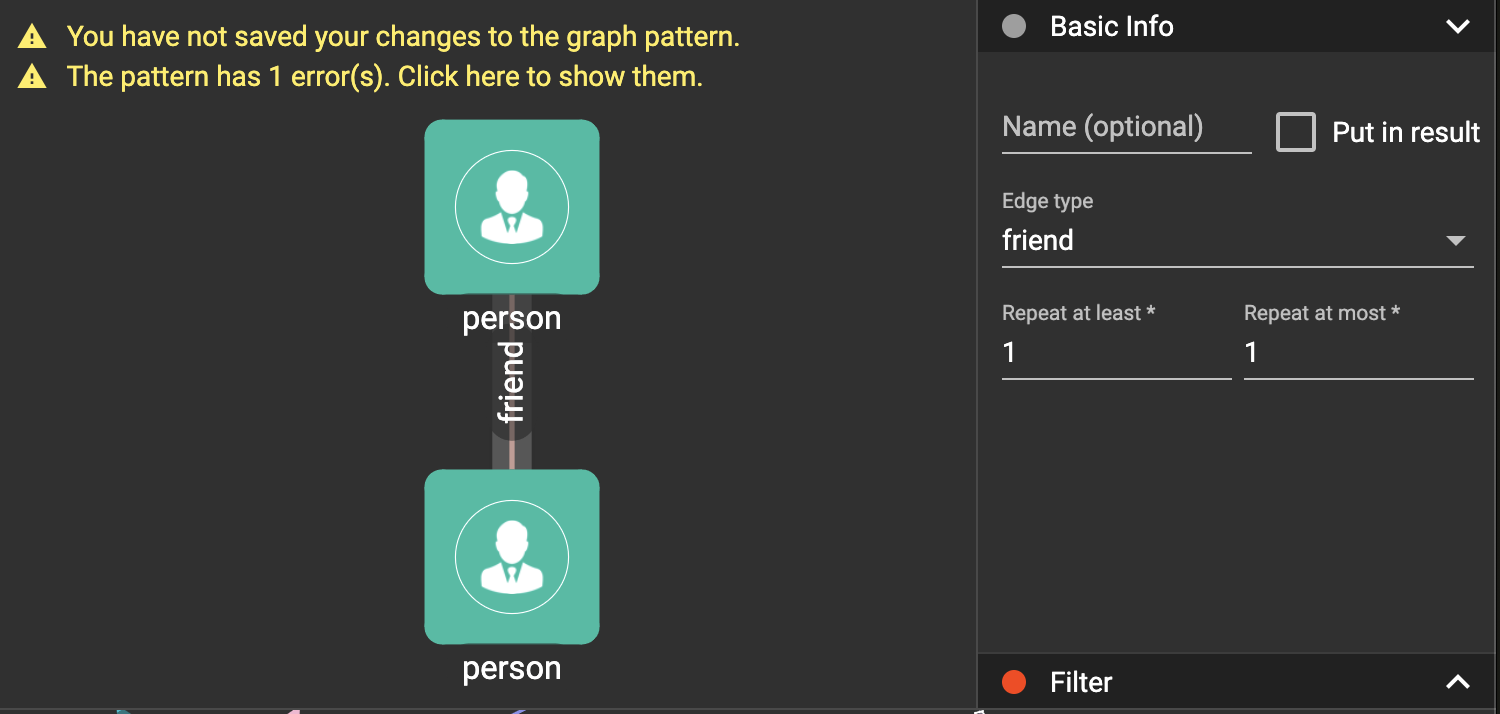The height and width of the screenshot is (714, 1500).
Task: Click the unsaved changes warning message
Action: 403,38
